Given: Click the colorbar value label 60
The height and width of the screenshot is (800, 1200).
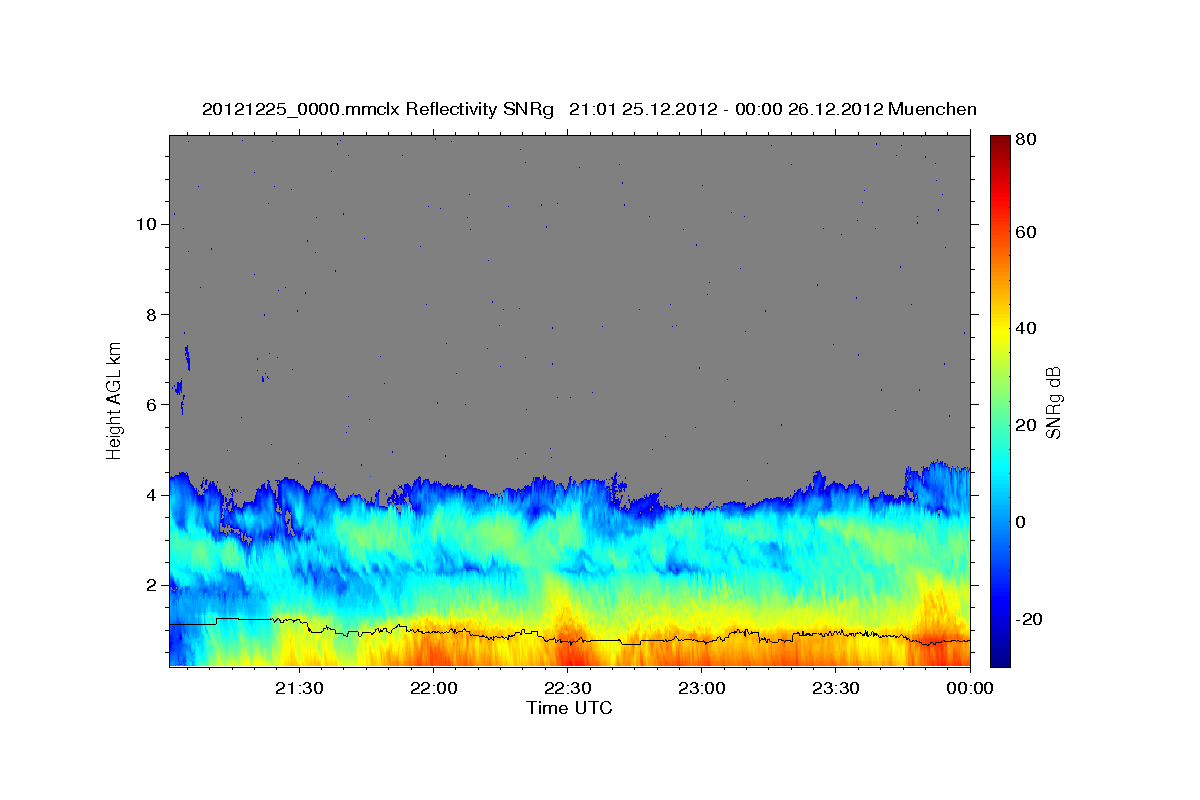Looking at the screenshot, I should click(1025, 232).
